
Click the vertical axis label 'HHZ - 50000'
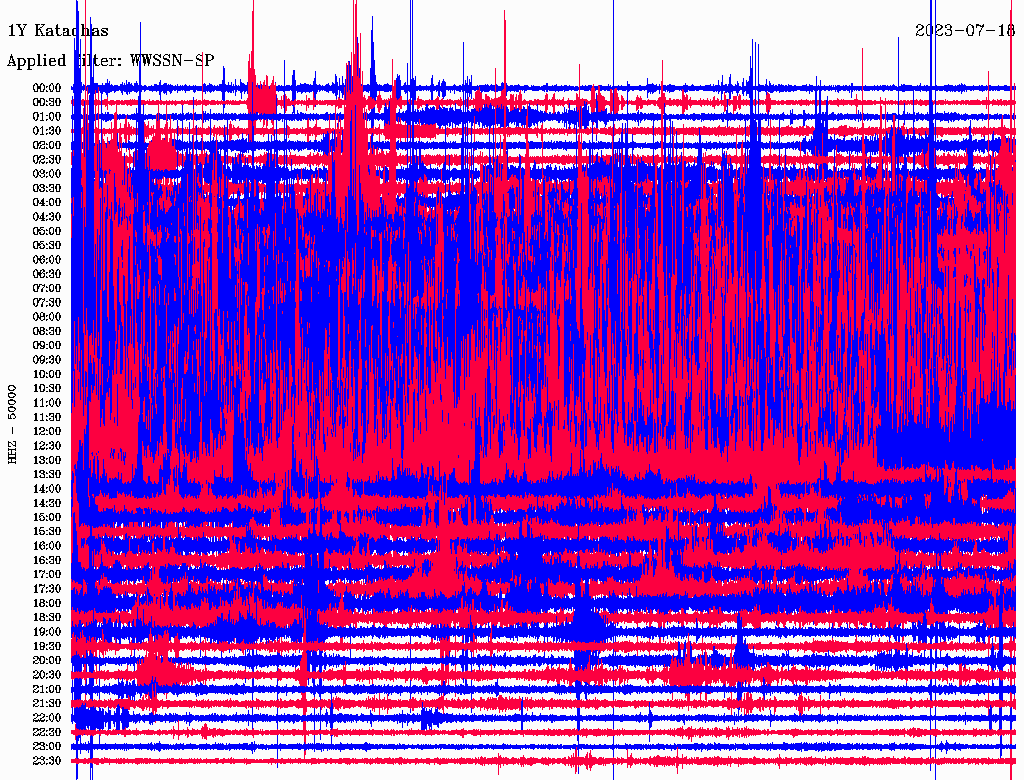(x=12, y=424)
